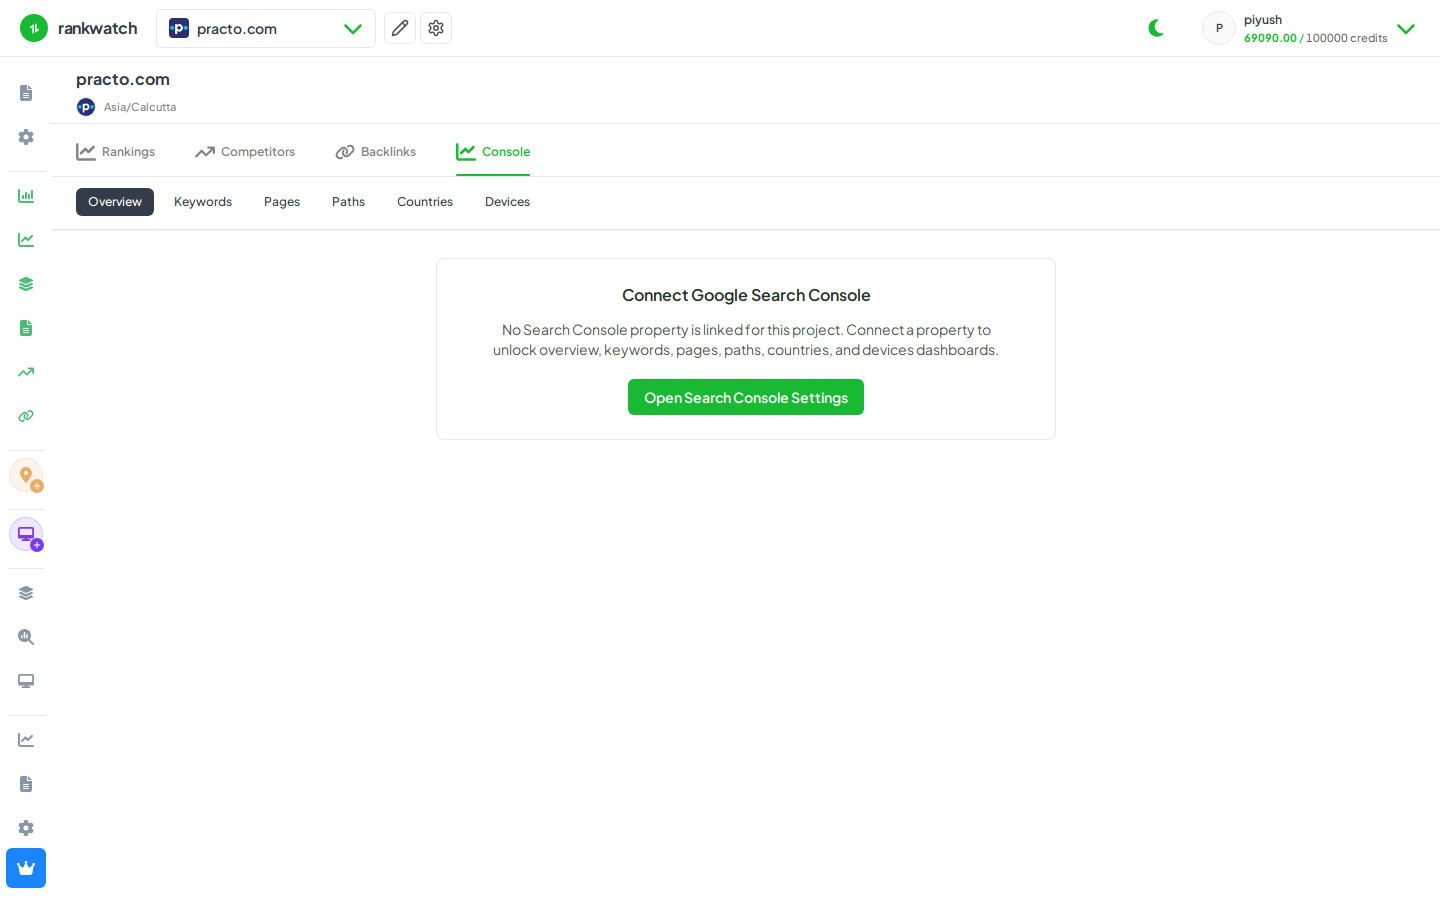
Task: Click the blue crown upgrade button
Action: coord(26,868)
